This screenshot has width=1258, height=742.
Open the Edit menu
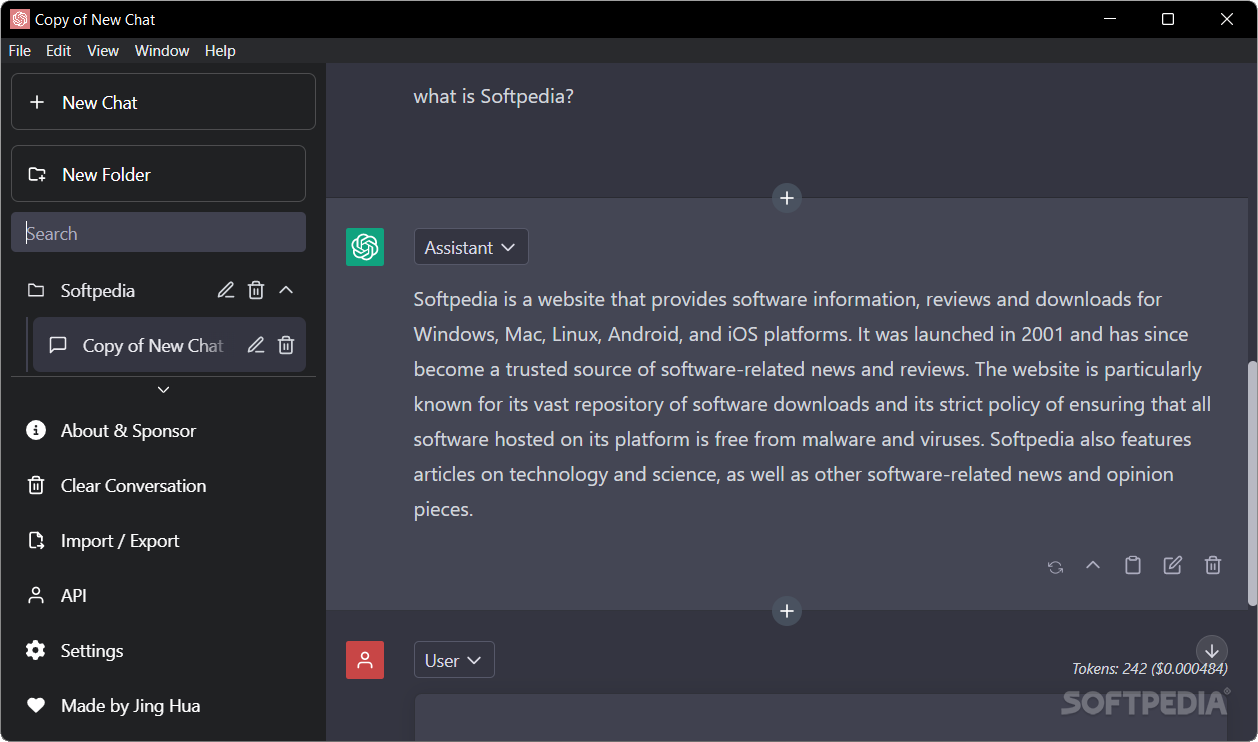(59, 51)
